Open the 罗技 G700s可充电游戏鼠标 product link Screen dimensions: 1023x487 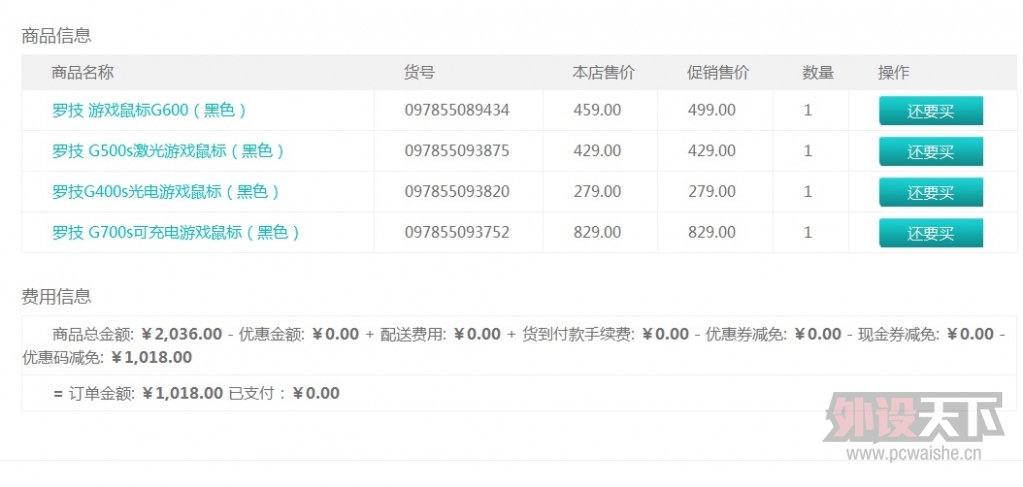coord(176,232)
